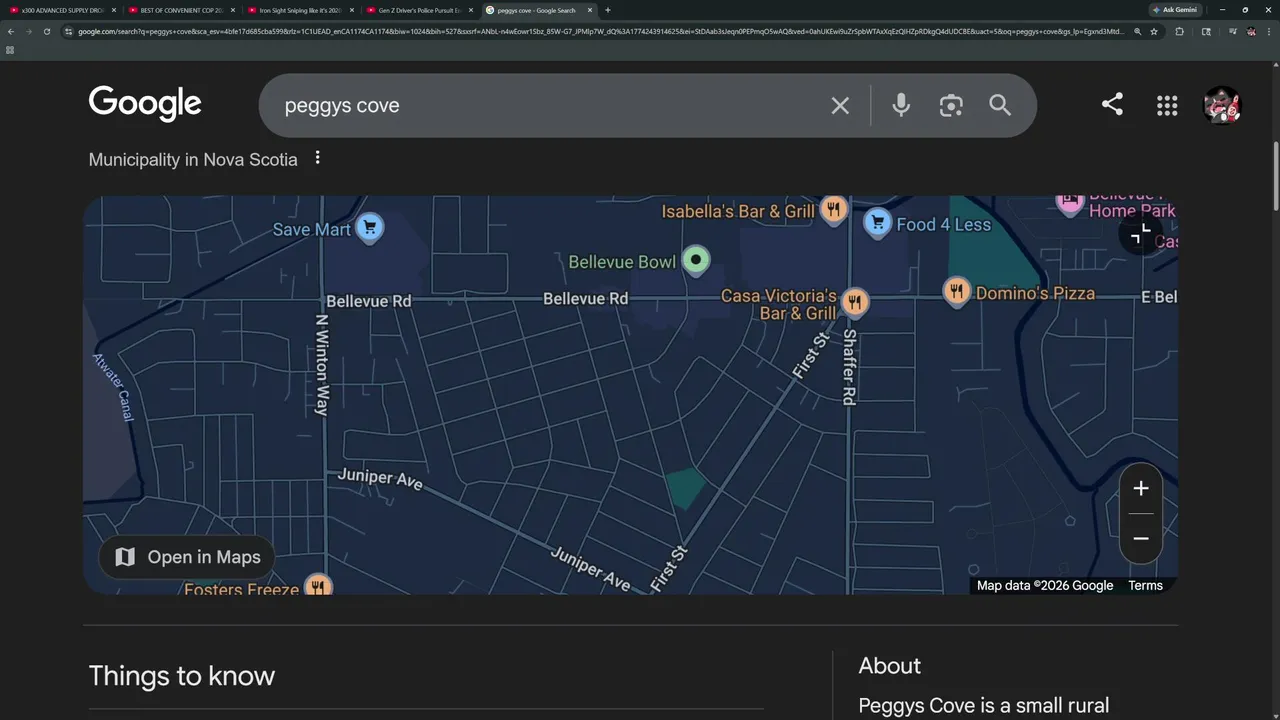Clear the search box with the X icon
The image size is (1280, 720).
click(x=840, y=105)
